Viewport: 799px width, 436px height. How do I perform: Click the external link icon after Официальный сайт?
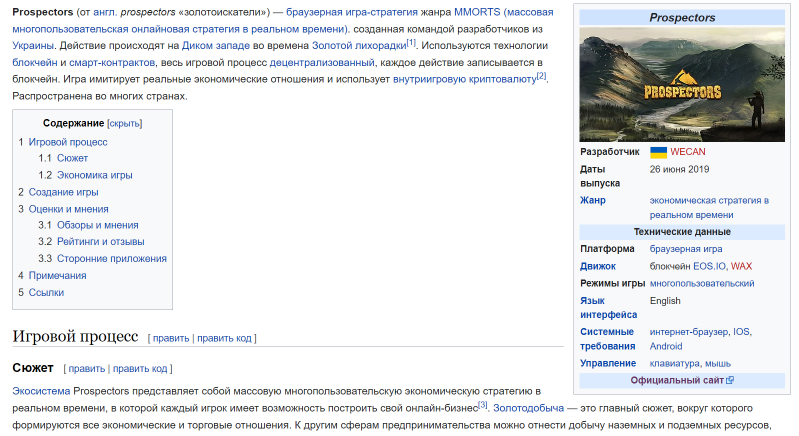[730, 381]
